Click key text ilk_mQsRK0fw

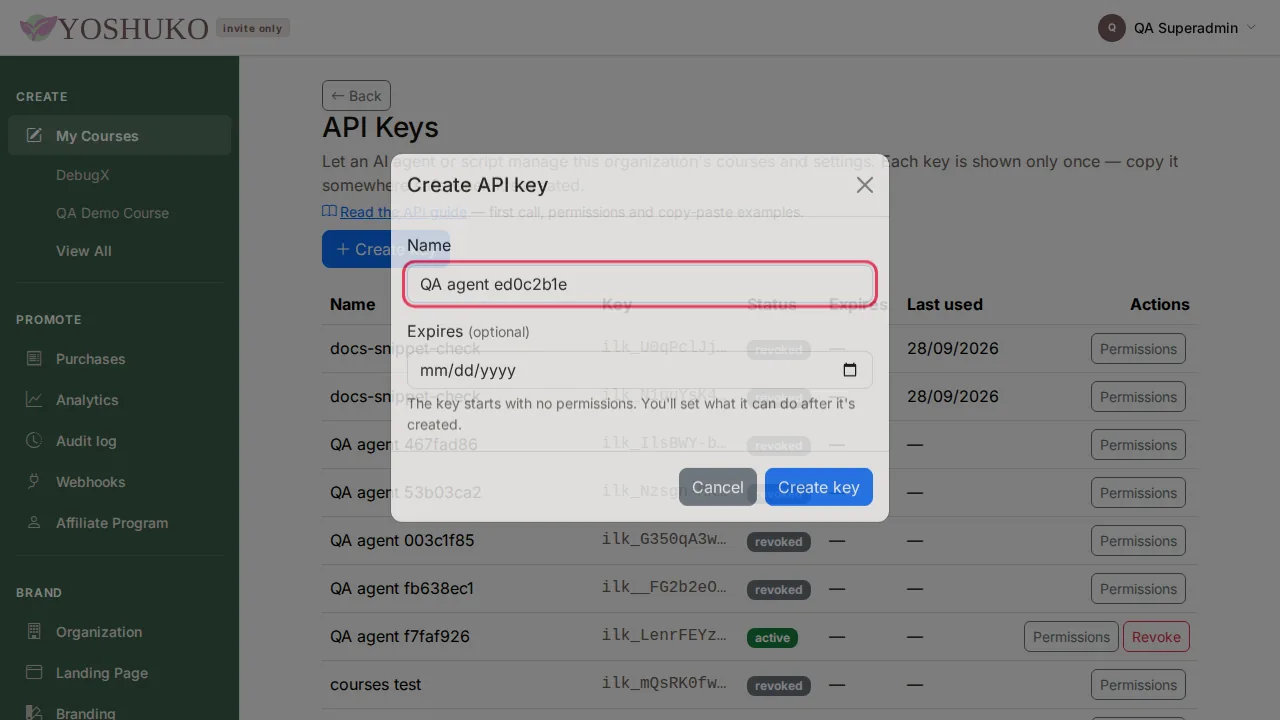pos(664,684)
